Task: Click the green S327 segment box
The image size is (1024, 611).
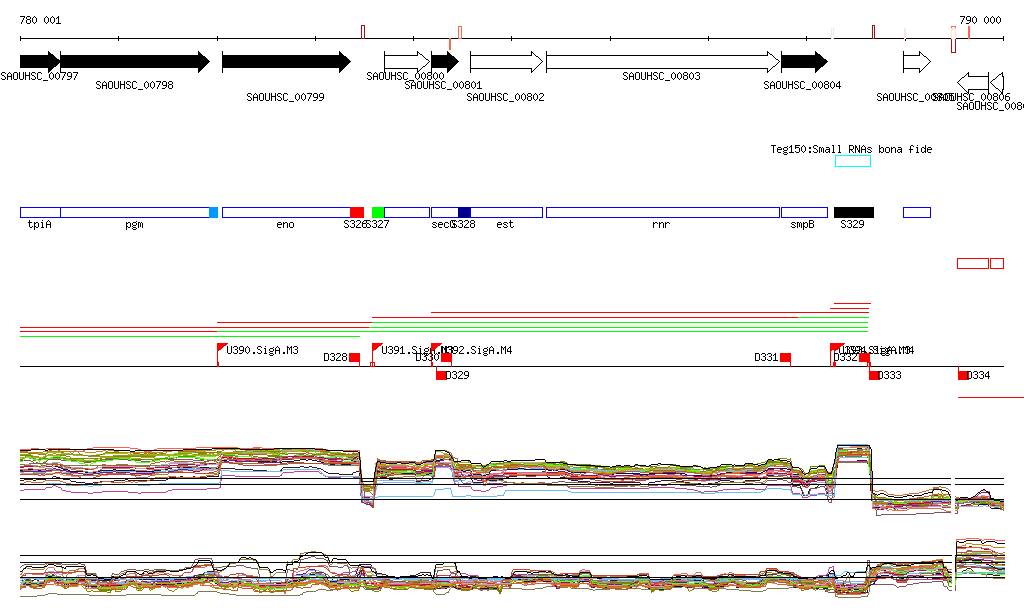Action: [378, 212]
